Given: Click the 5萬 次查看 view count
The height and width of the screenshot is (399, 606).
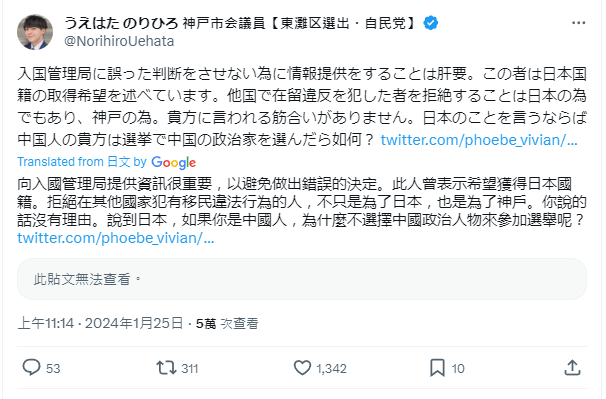Looking at the screenshot, I should [x=227, y=324].
